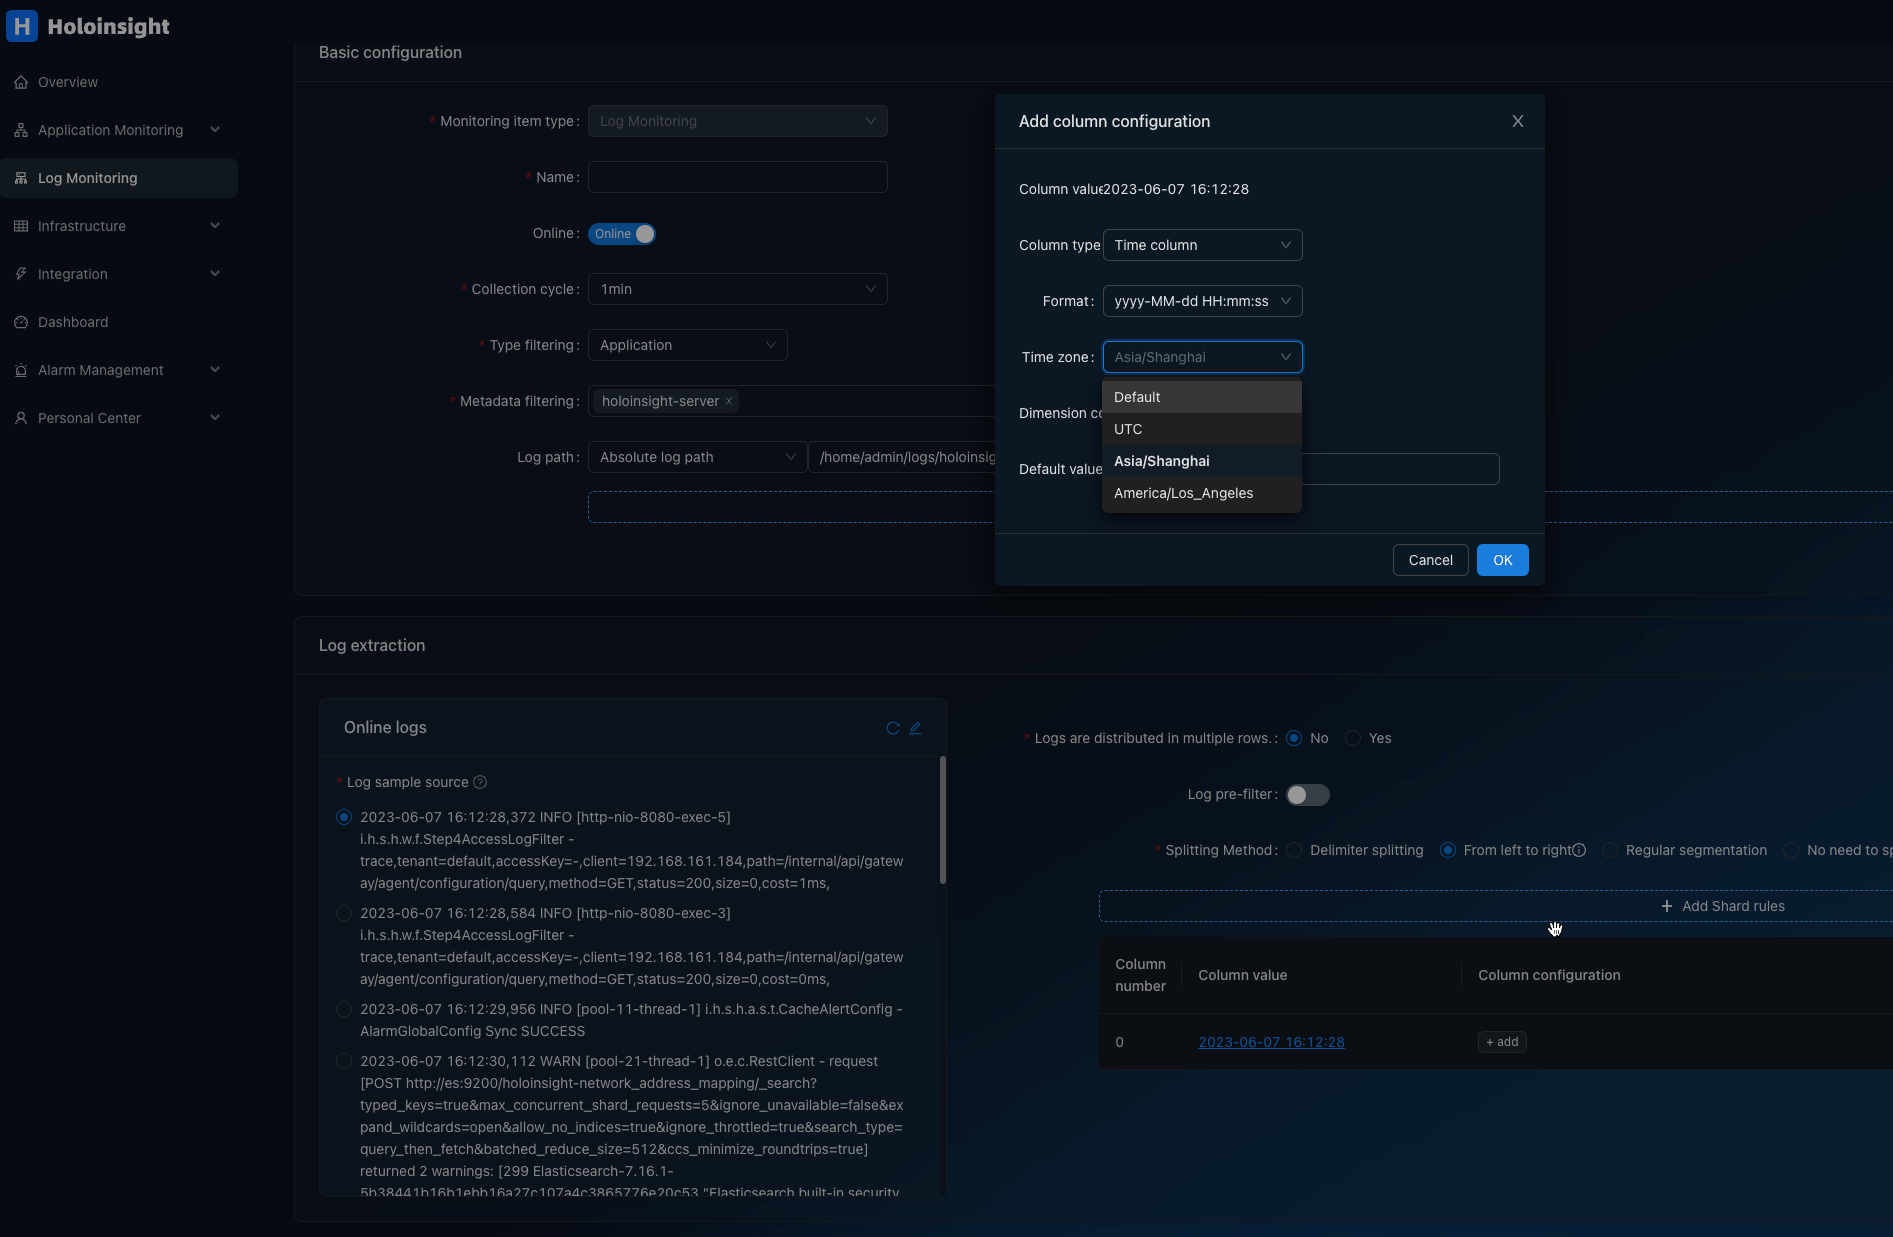Open Dashboard in the sidebar
The height and width of the screenshot is (1237, 1893).
tap(119, 322)
